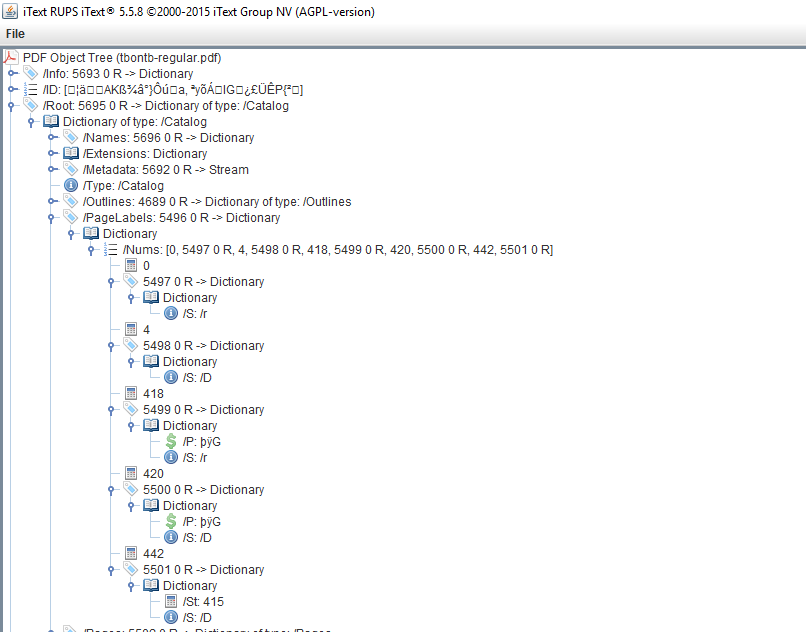Screen dimensions: 806x632
Task: Select the PDF Object Tree (tbontb-regular.pdf) root label
Action: point(122,58)
